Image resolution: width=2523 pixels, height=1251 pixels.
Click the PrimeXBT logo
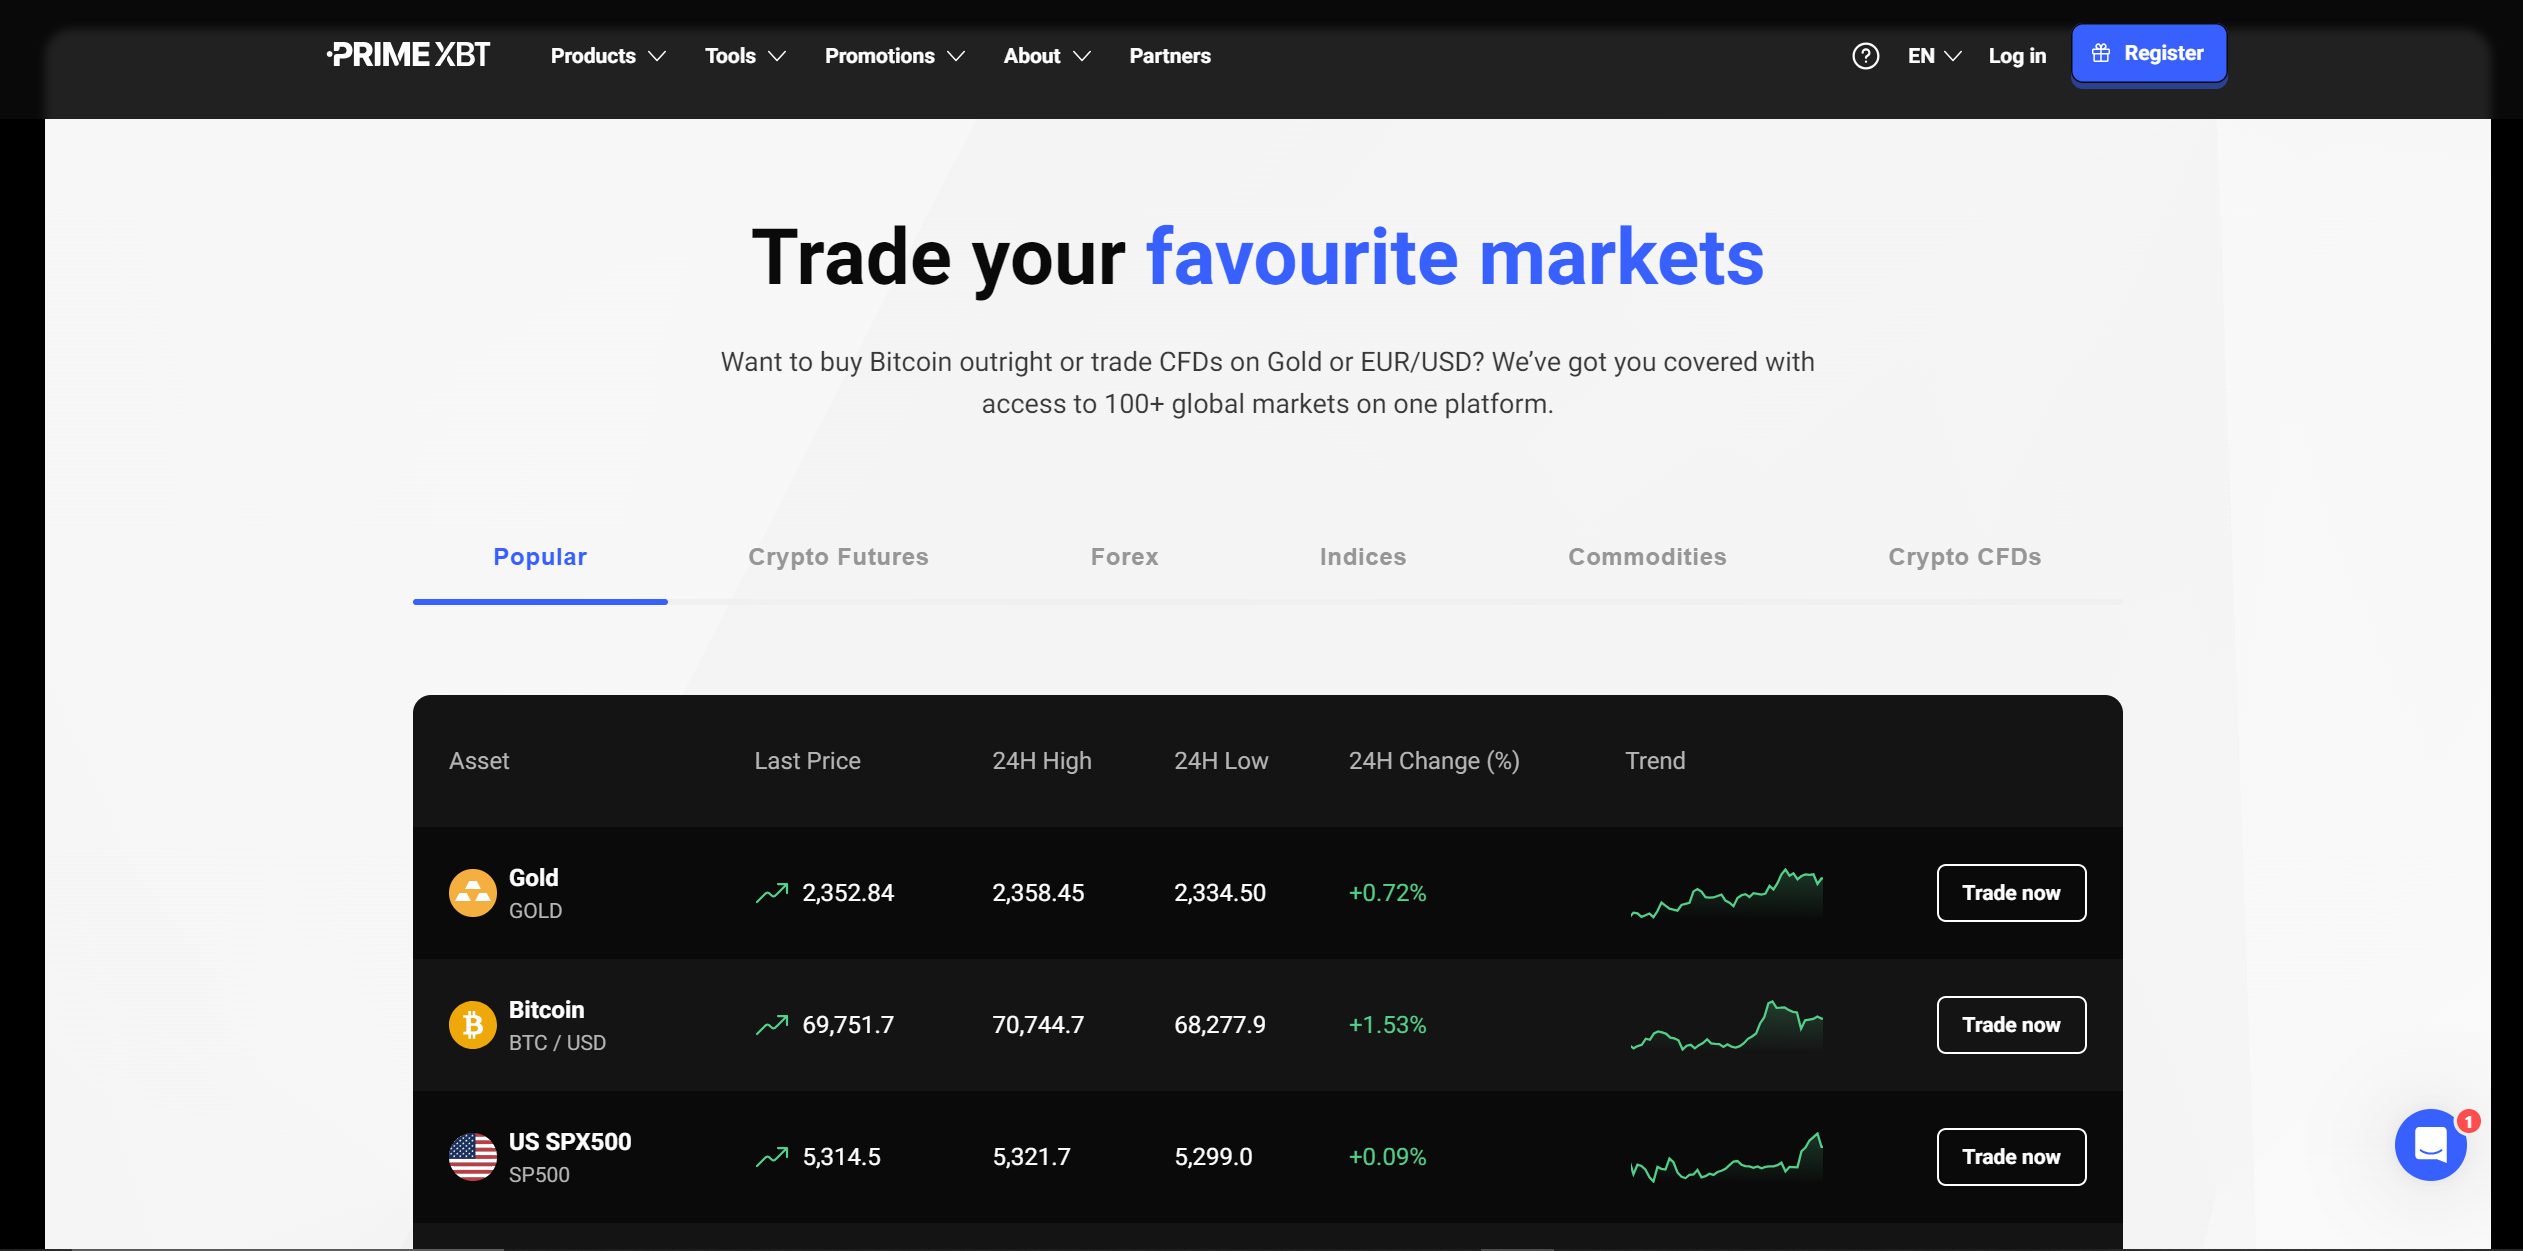408,55
